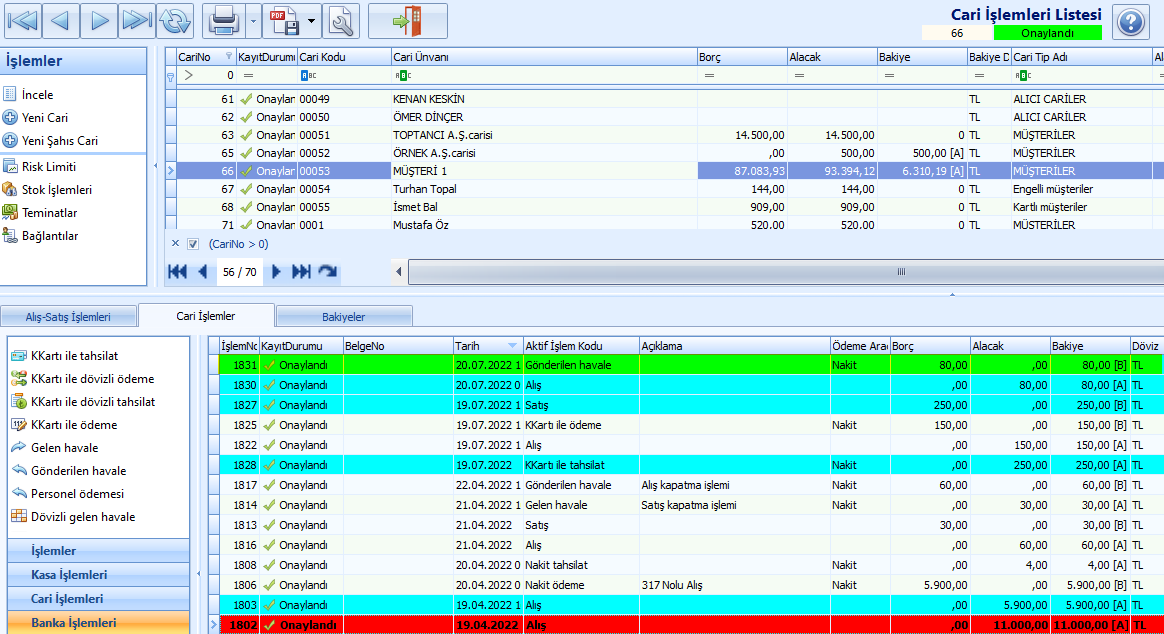Export to PDF via save icon
This screenshot has height=634, width=1164.
284,21
